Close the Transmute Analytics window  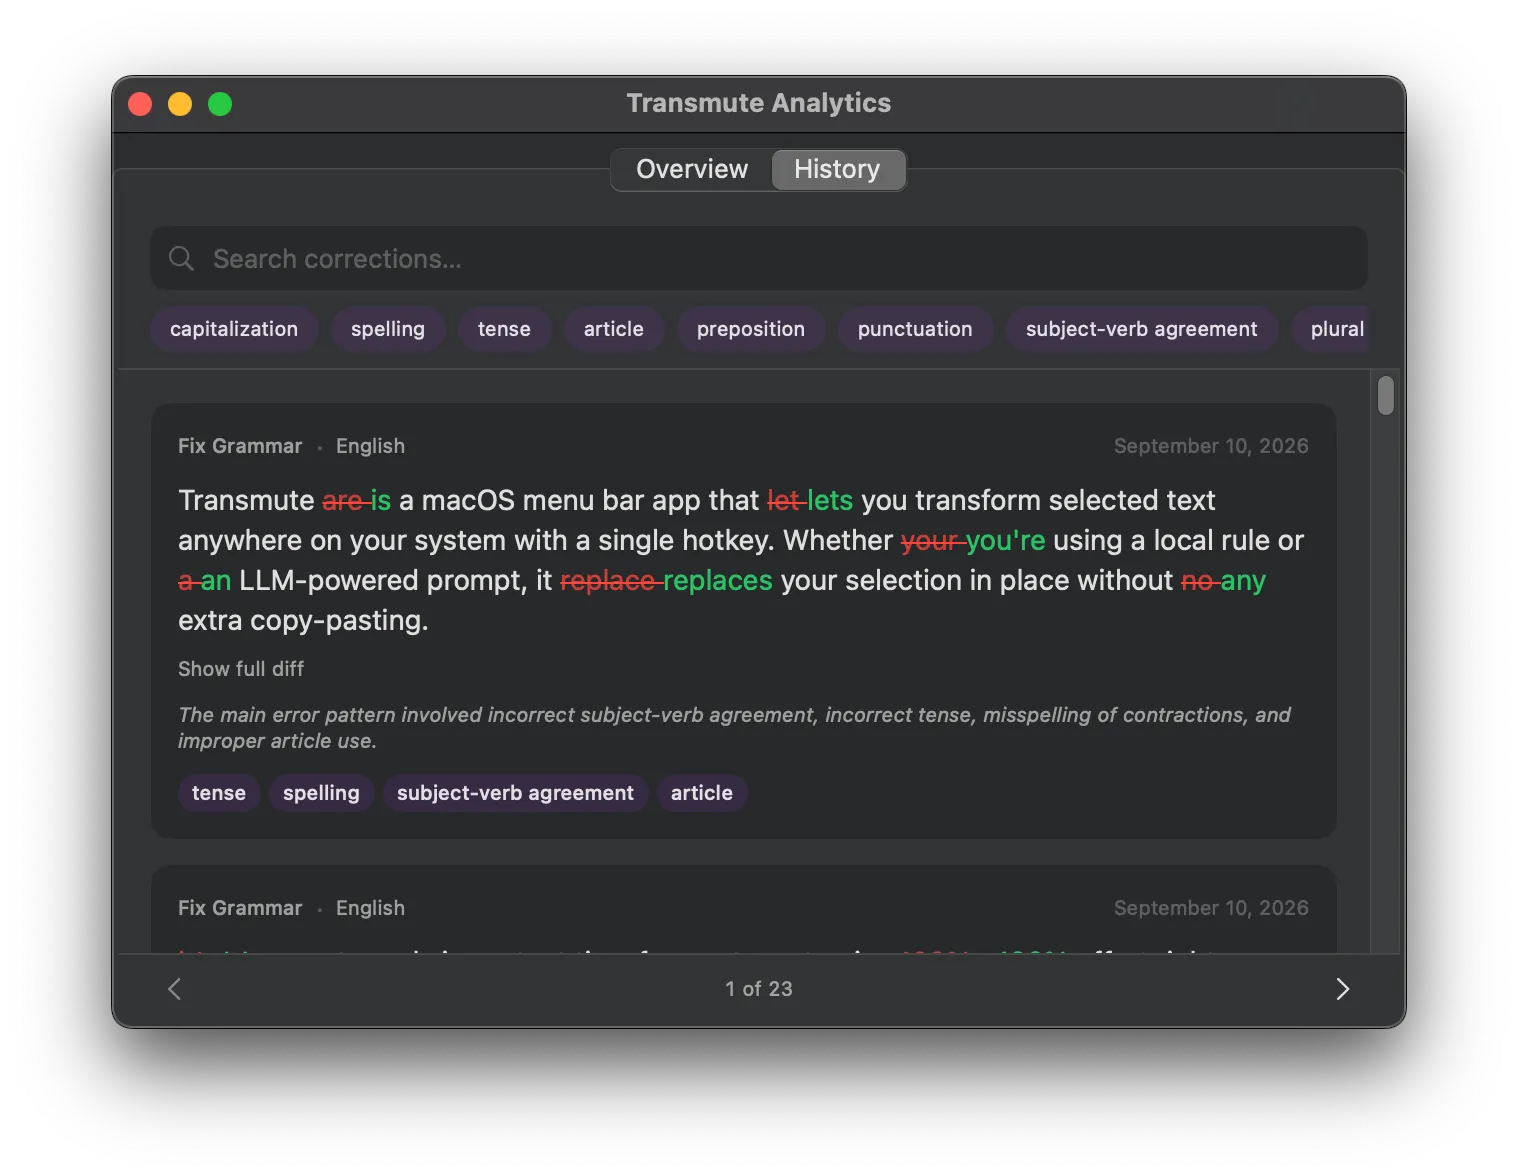140,104
